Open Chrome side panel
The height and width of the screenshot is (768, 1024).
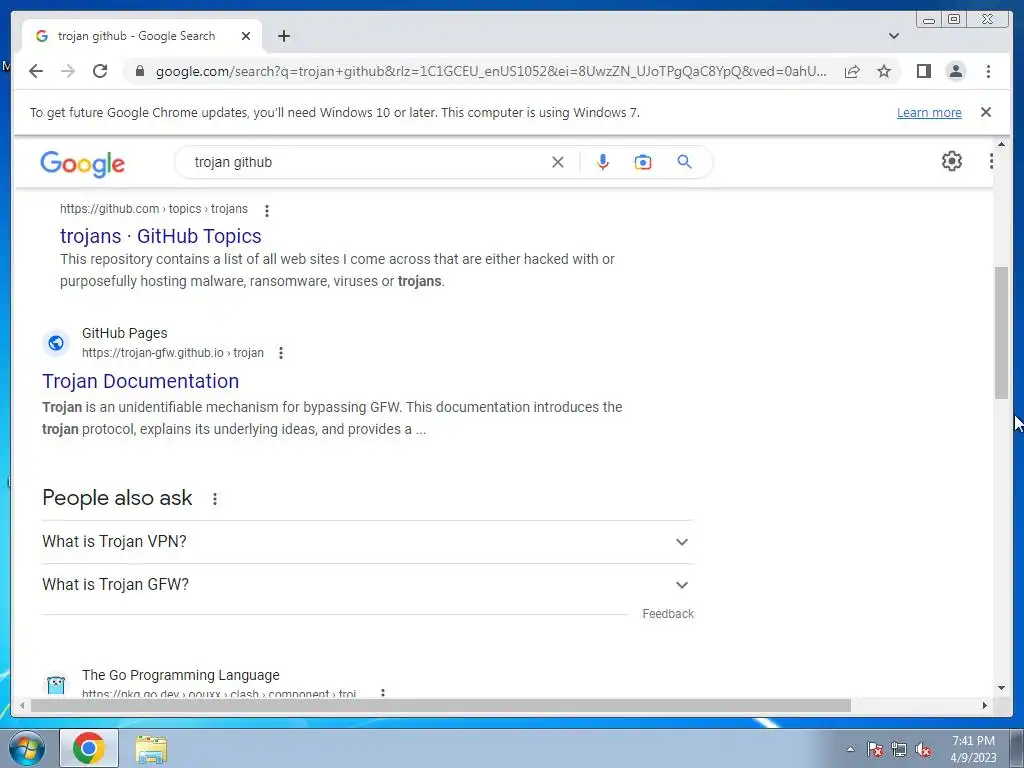click(923, 71)
